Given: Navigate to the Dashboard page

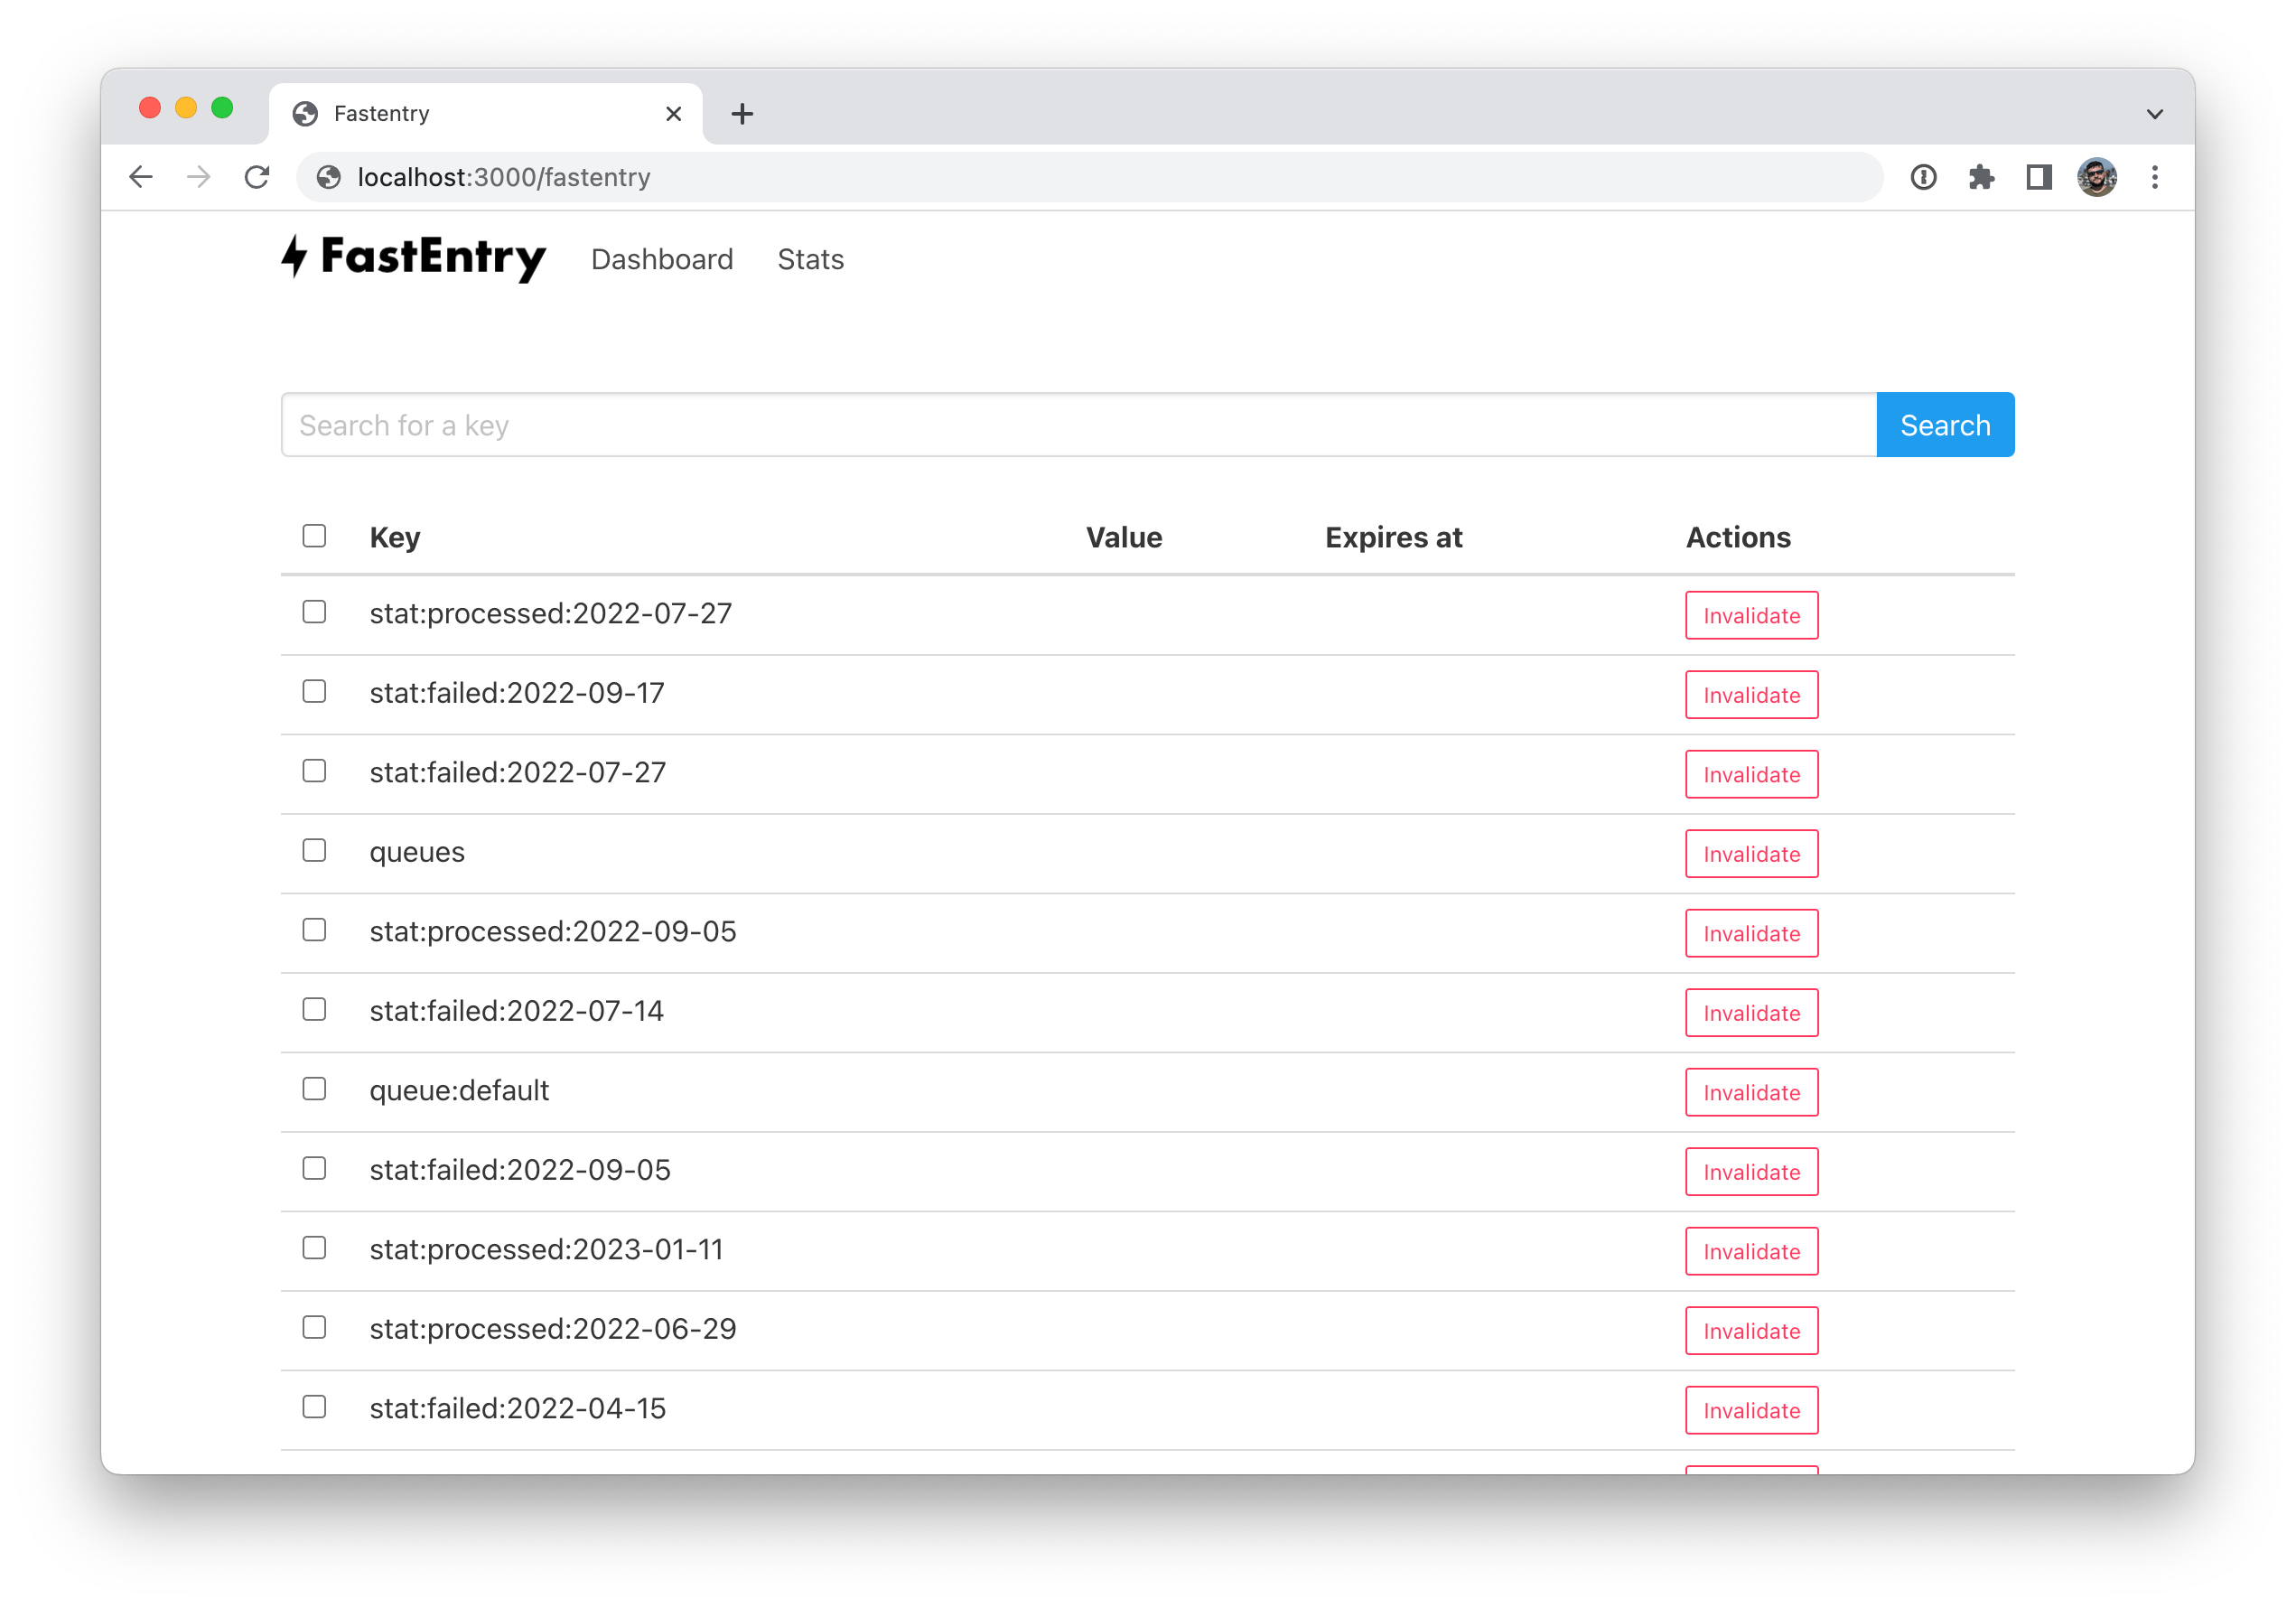Looking at the screenshot, I should [662, 259].
